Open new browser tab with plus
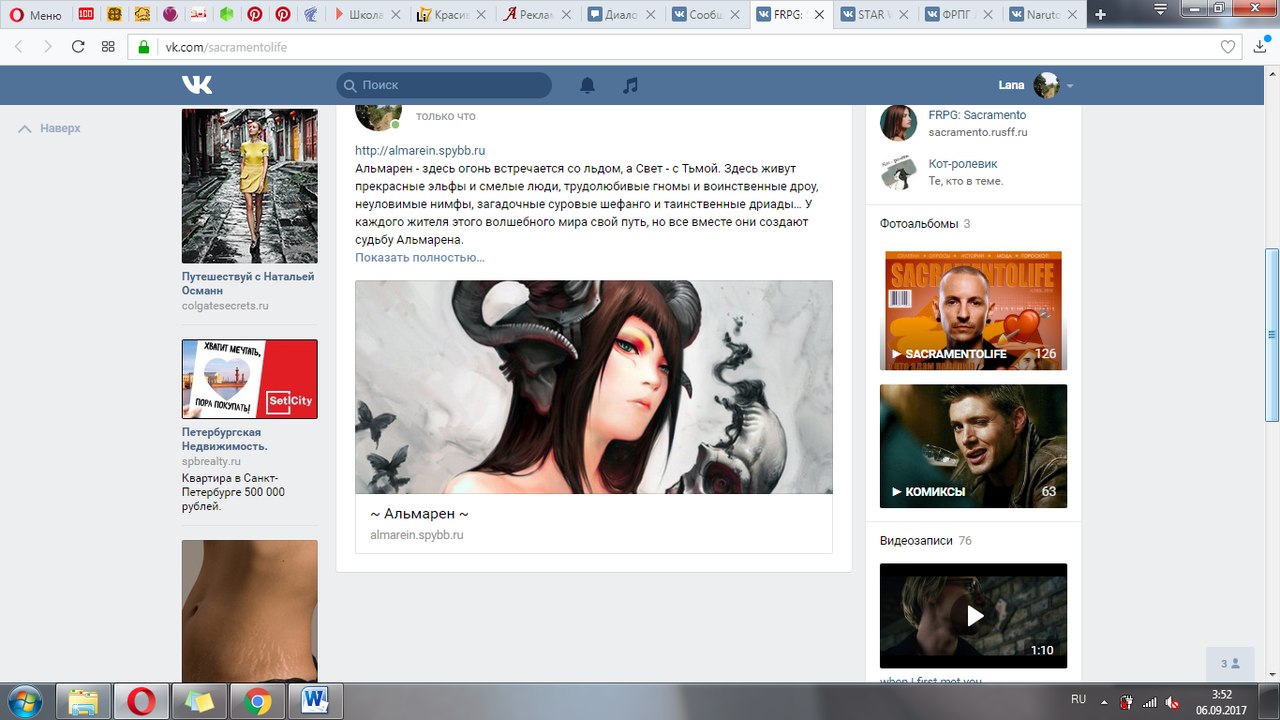Screen dimensions: 1280x720 pos(1101,15)
